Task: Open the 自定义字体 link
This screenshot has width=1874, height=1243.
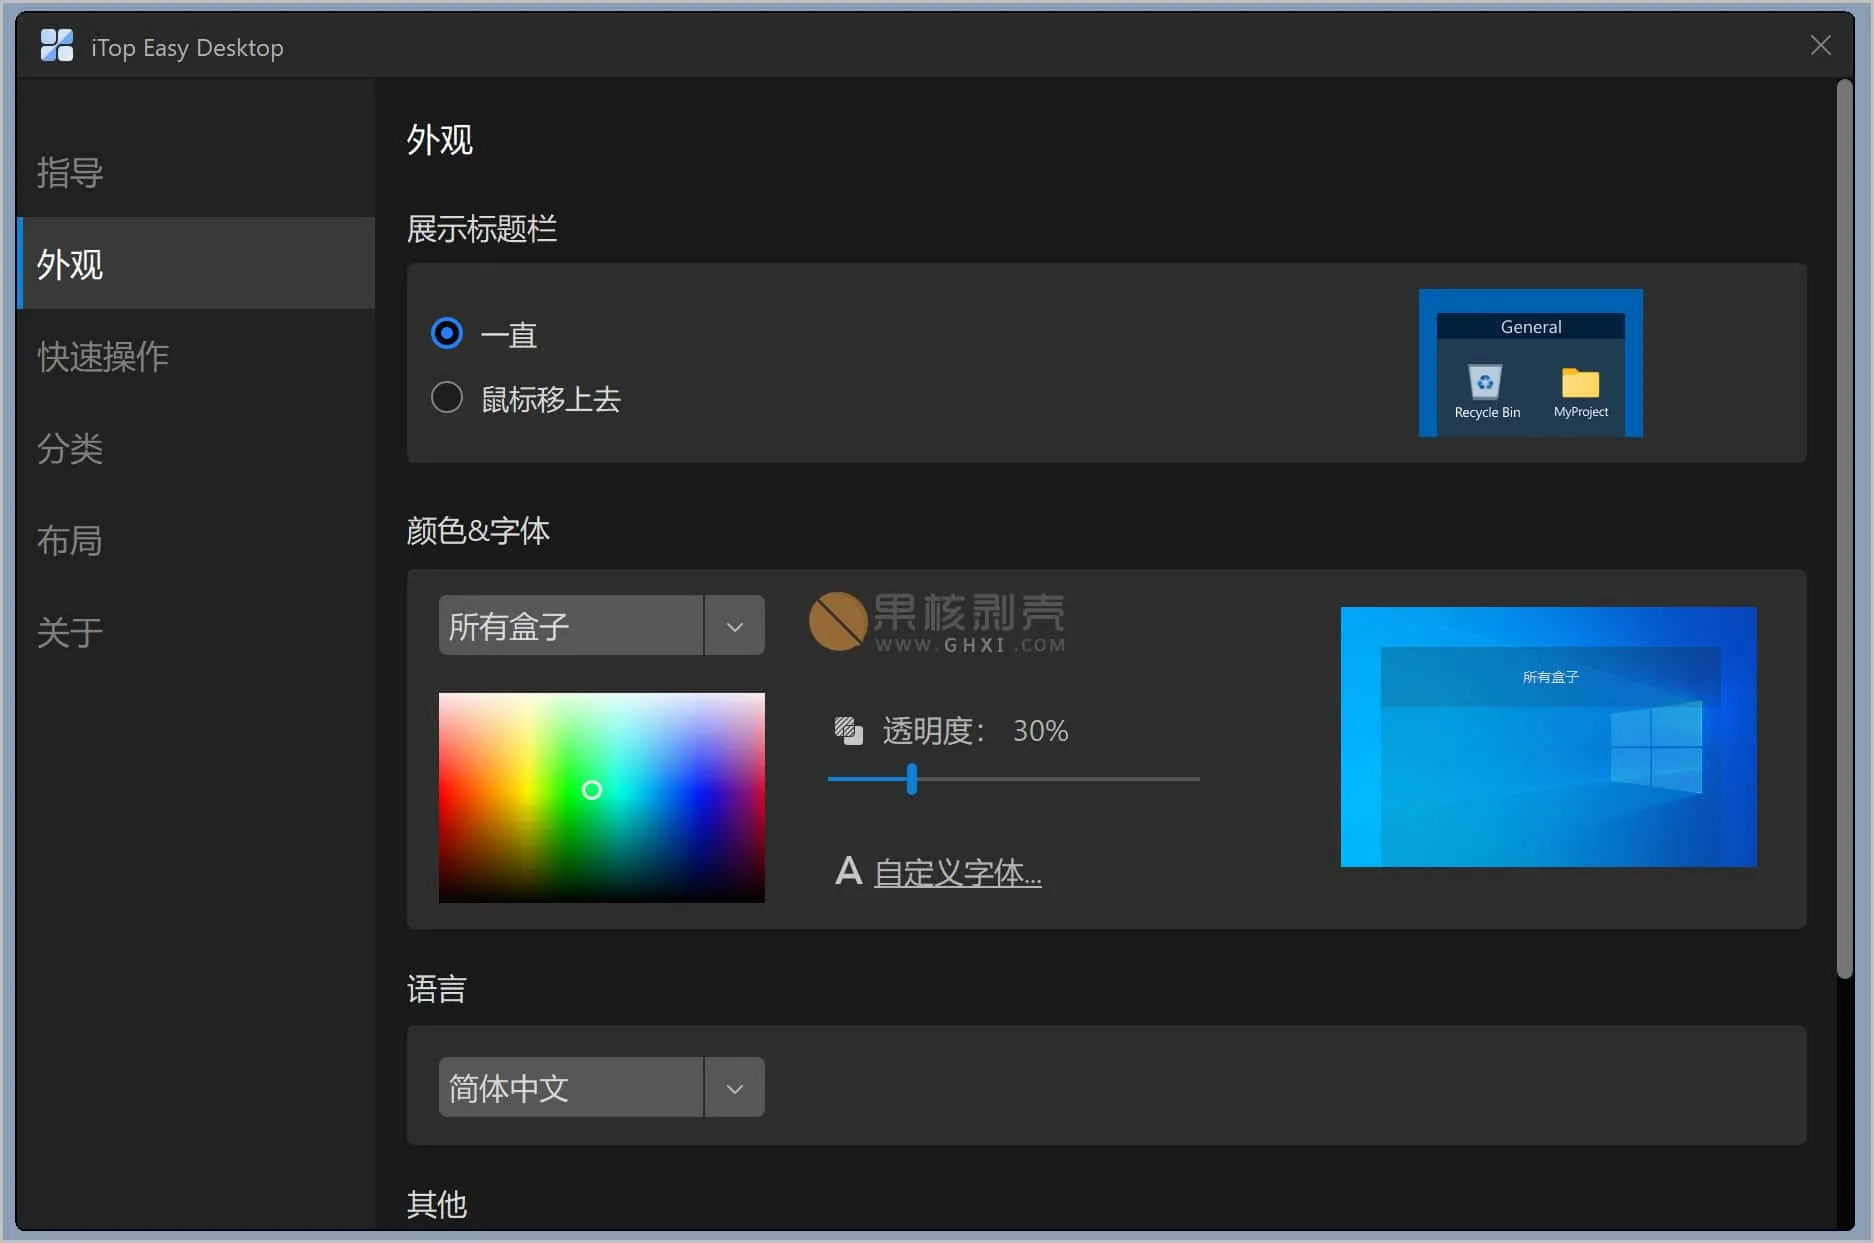Action: 957,871
